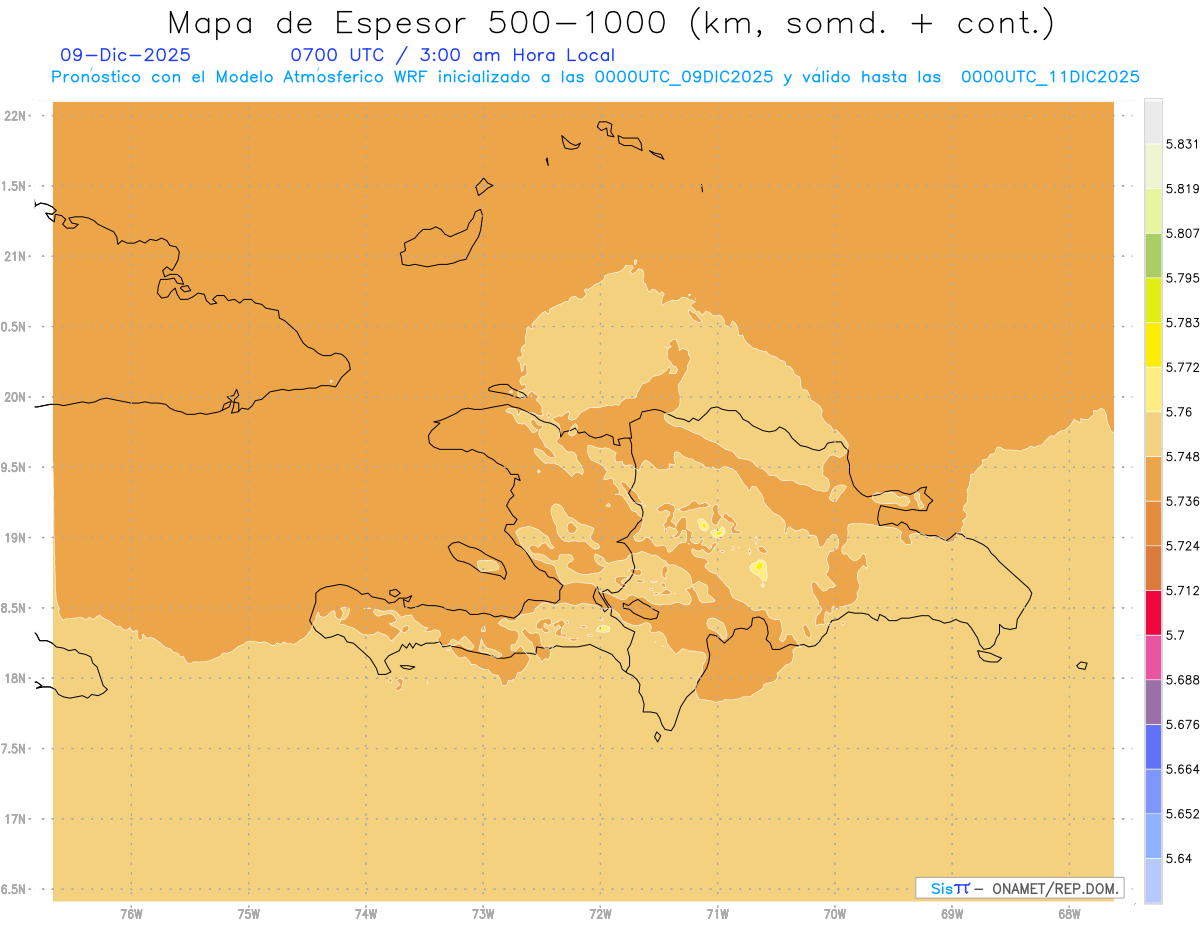This screenshot has width=1200, height=927.
Task: Click the latitude label "9.5N"
Action: click(x=15, y=467)
